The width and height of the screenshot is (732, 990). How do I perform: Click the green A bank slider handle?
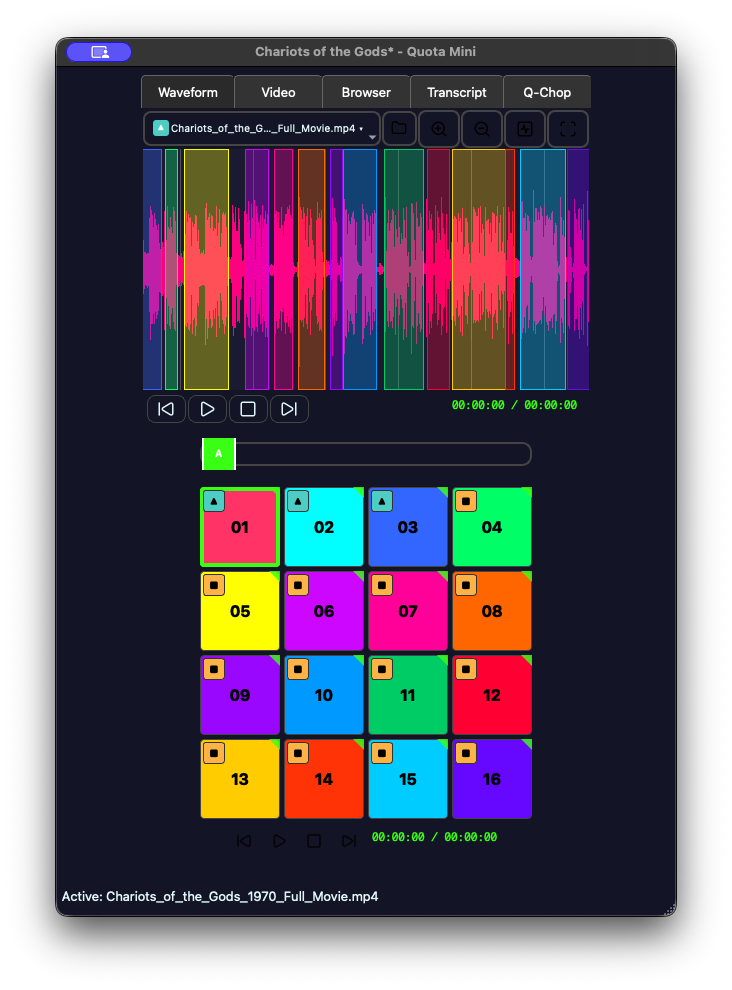[219, 454]
